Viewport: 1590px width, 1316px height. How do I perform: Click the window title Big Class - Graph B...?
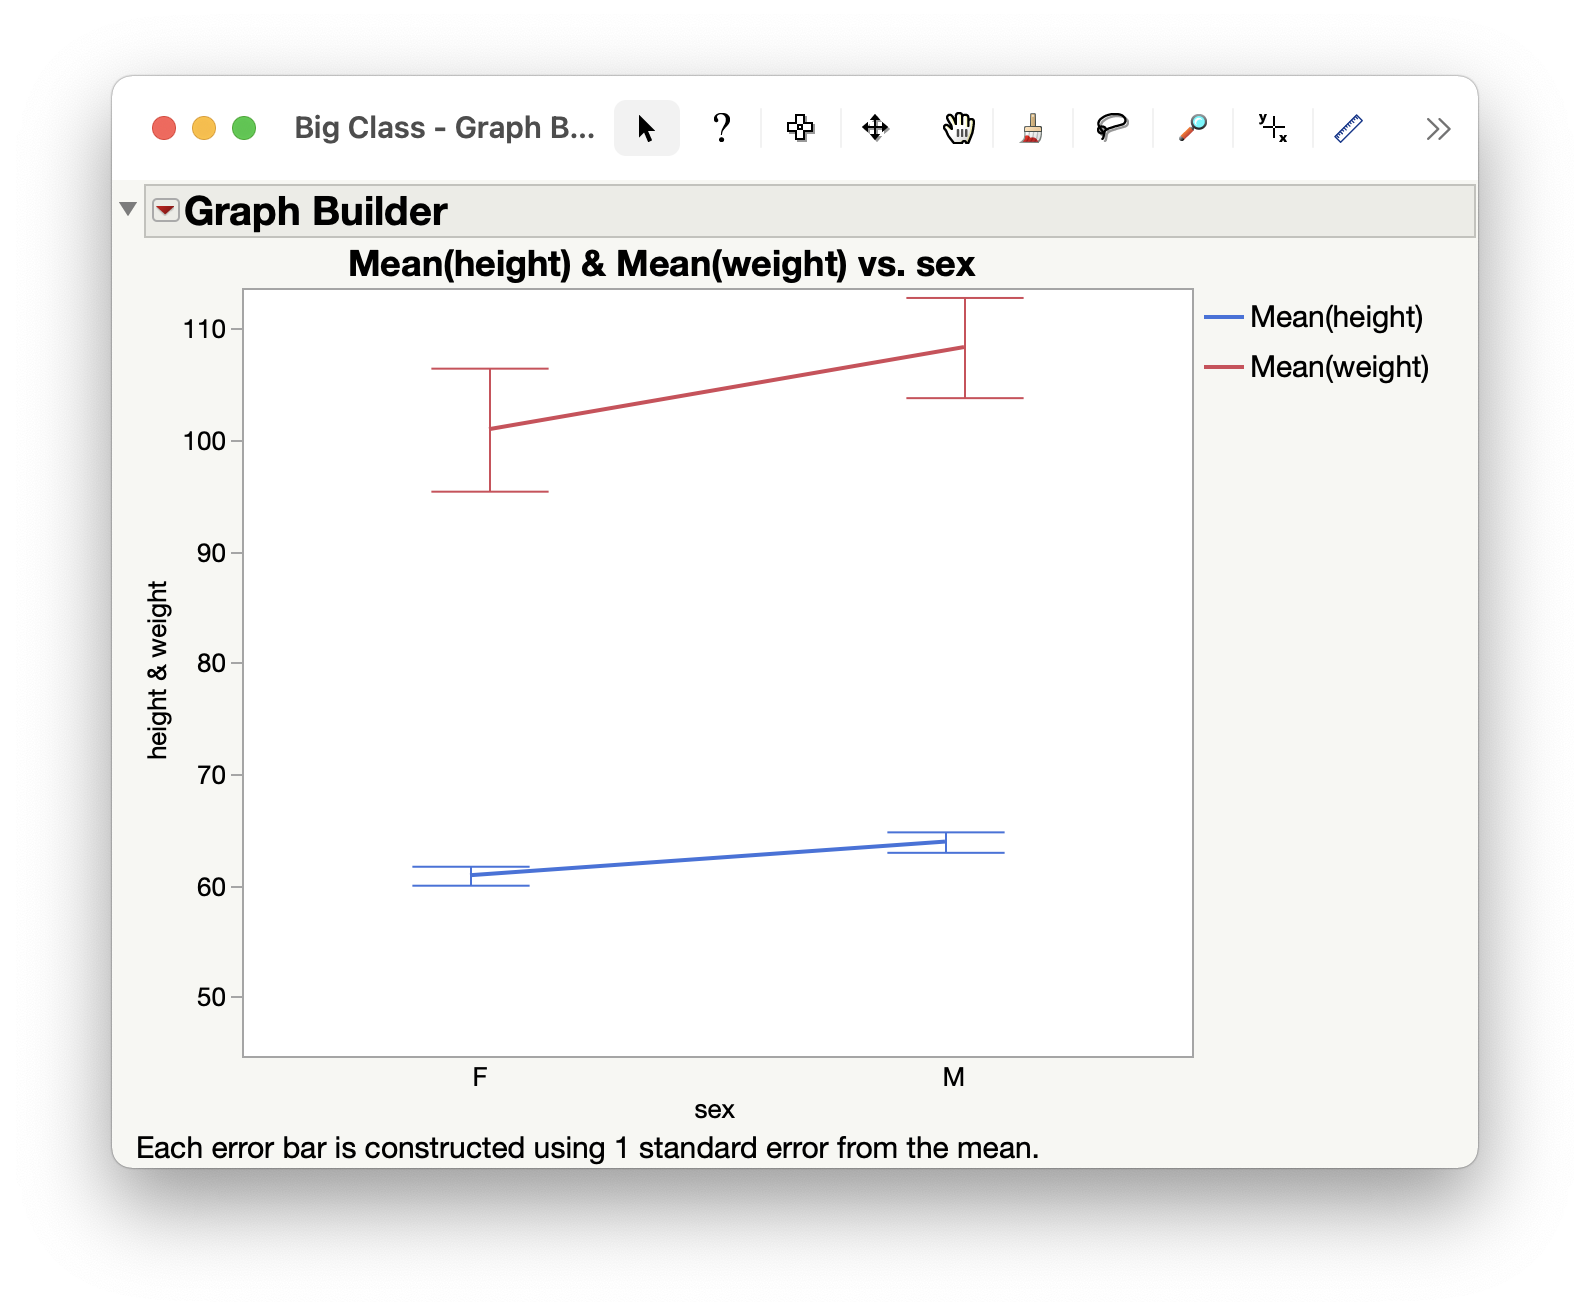pyautogui.click(x=444, y=128)
